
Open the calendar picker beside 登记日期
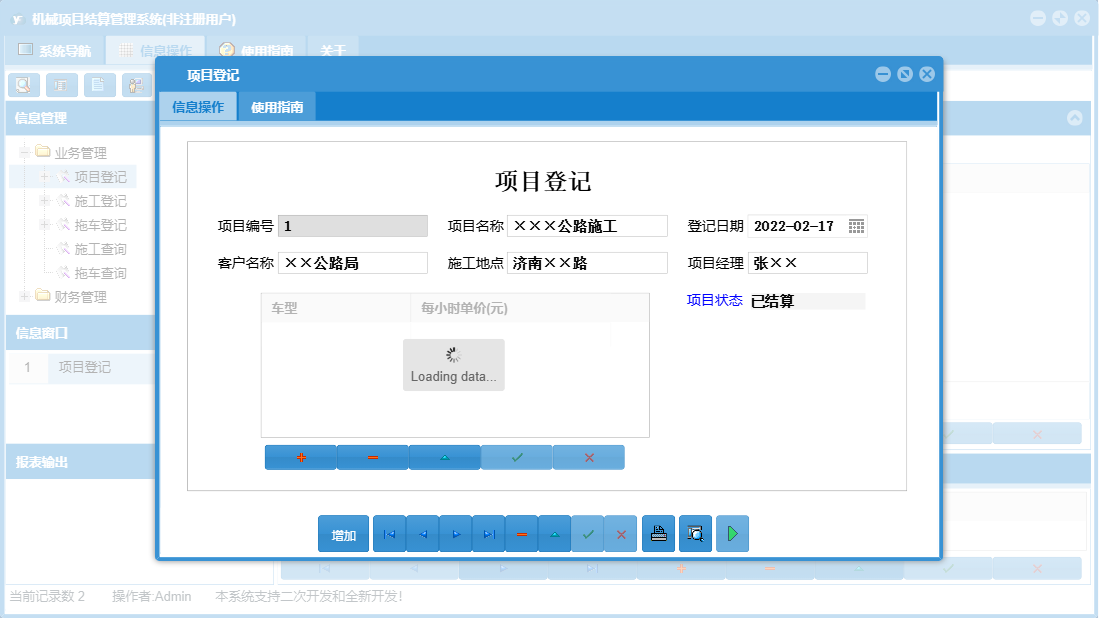click(x=856, y=225)
